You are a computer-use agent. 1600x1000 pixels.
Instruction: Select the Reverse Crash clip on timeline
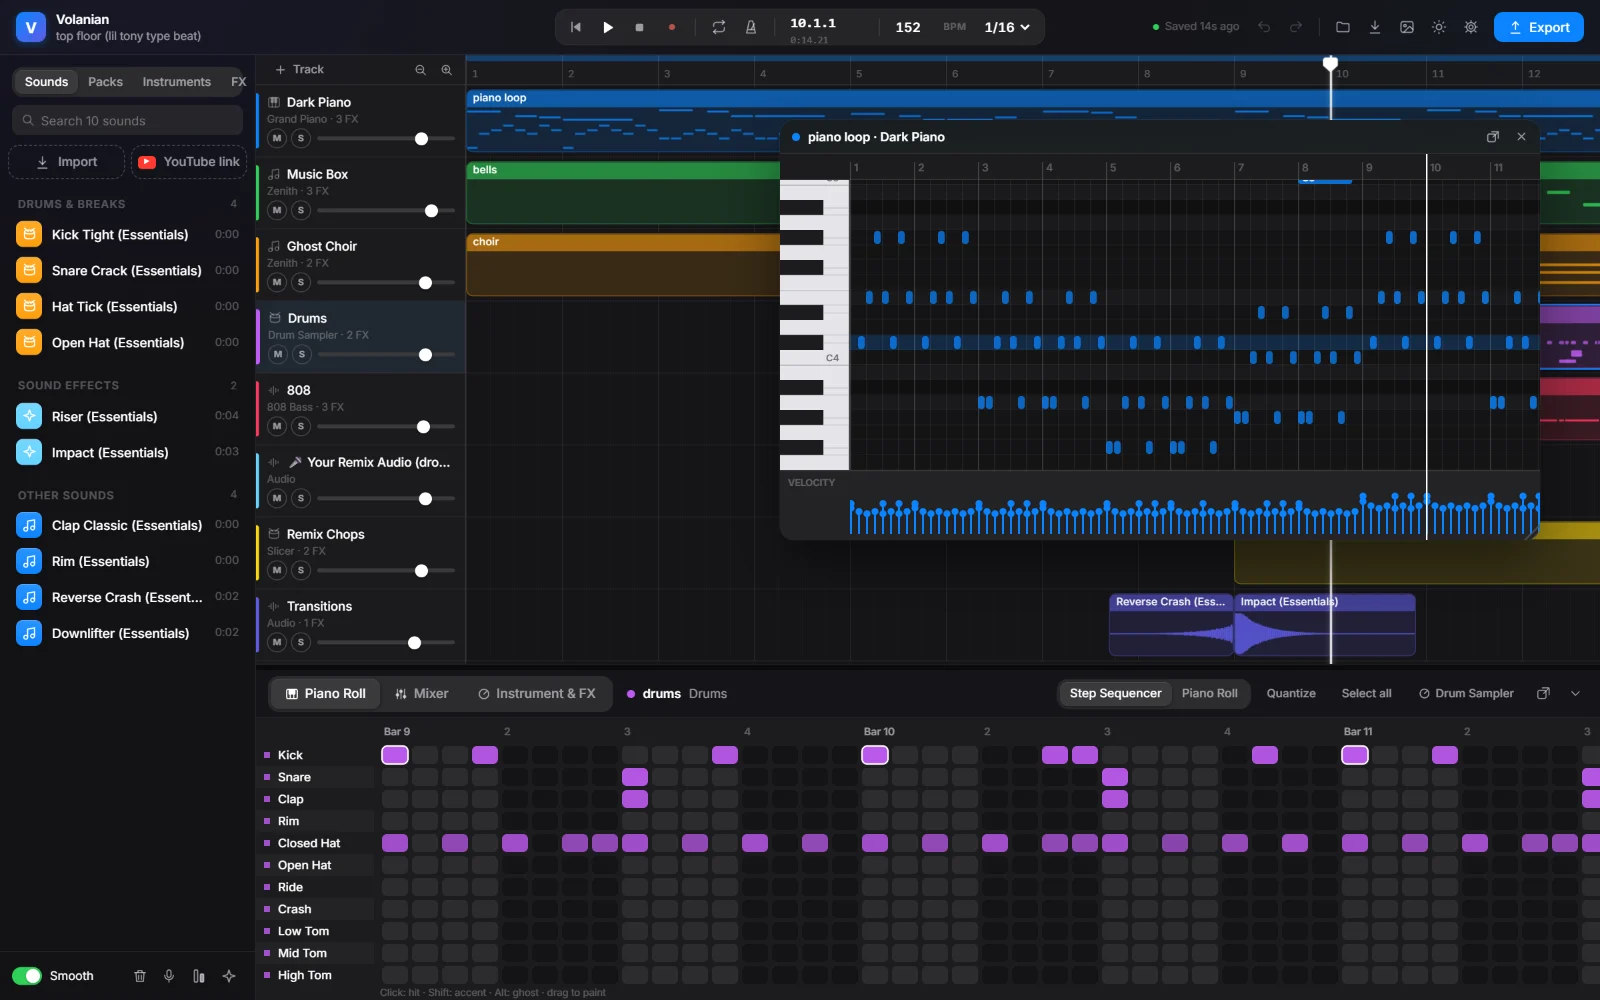1171,625
